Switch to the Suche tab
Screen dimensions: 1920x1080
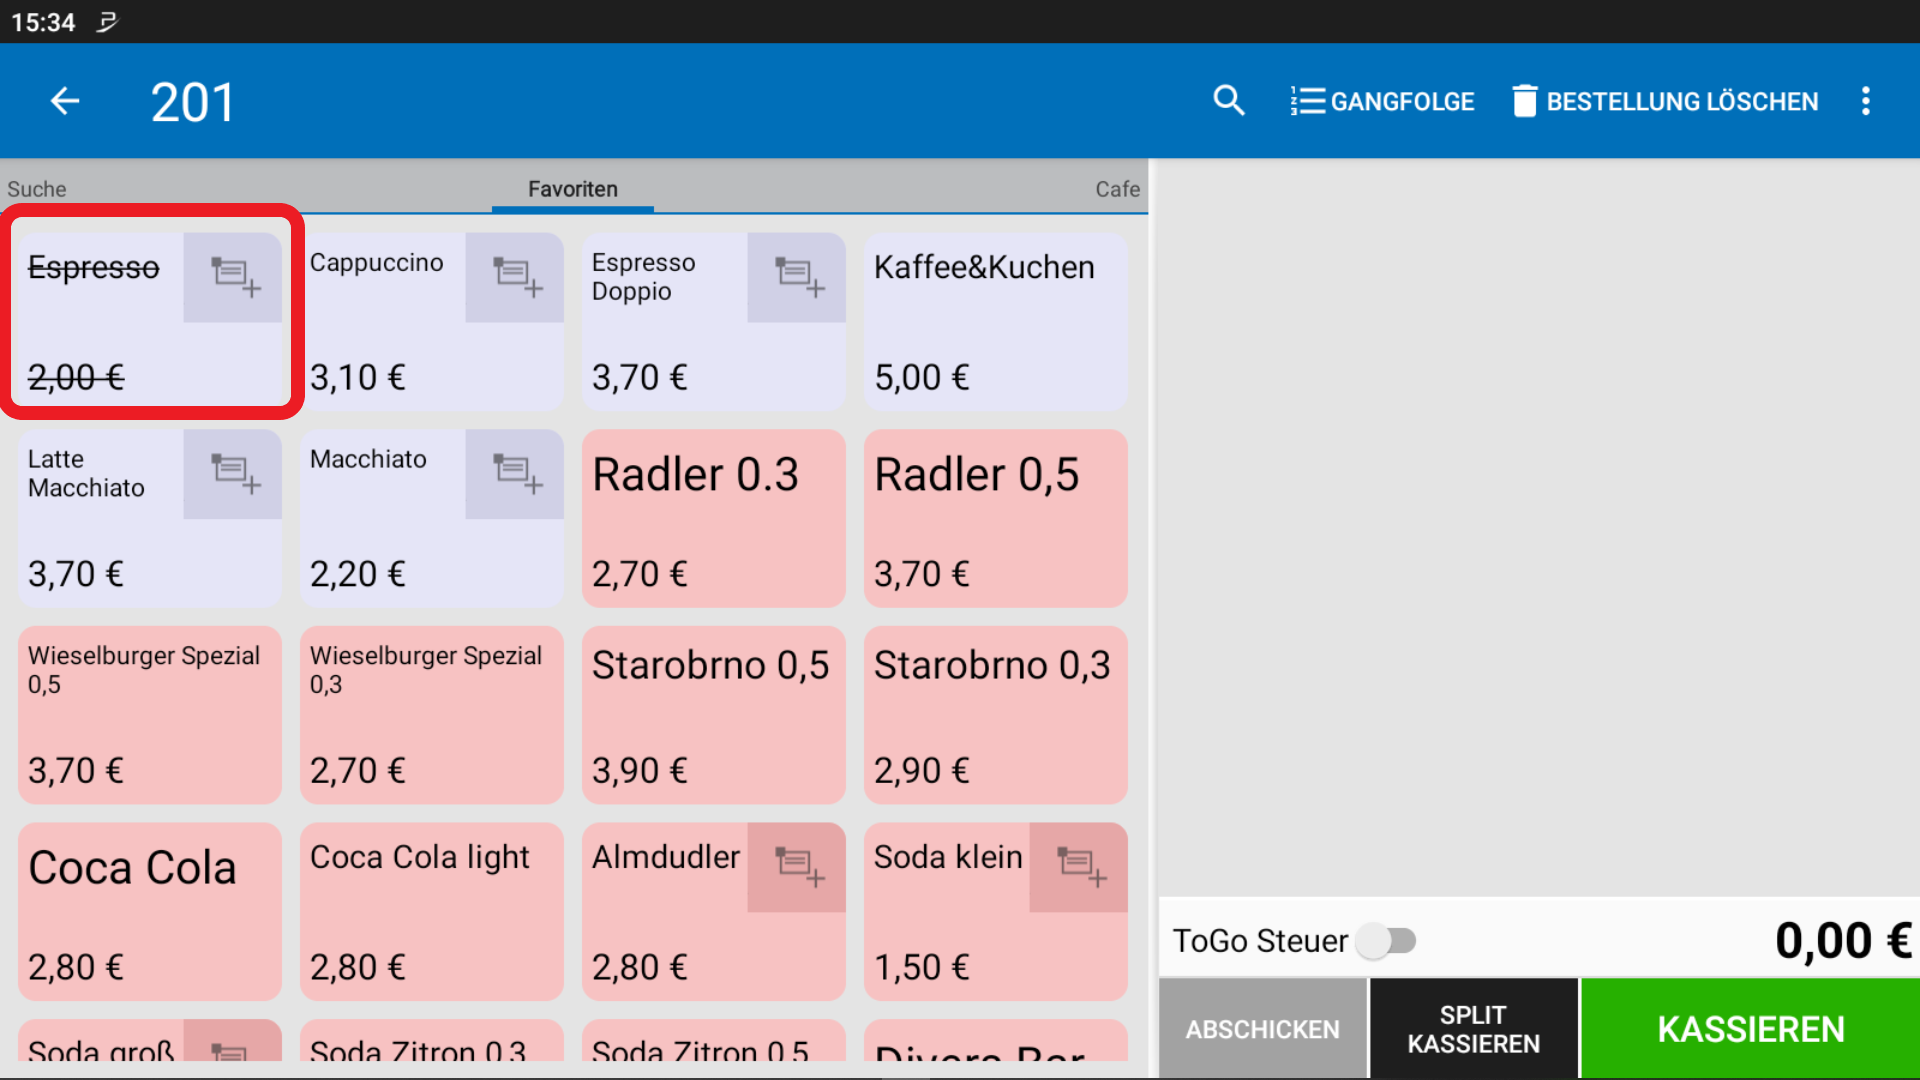(36, 188)
